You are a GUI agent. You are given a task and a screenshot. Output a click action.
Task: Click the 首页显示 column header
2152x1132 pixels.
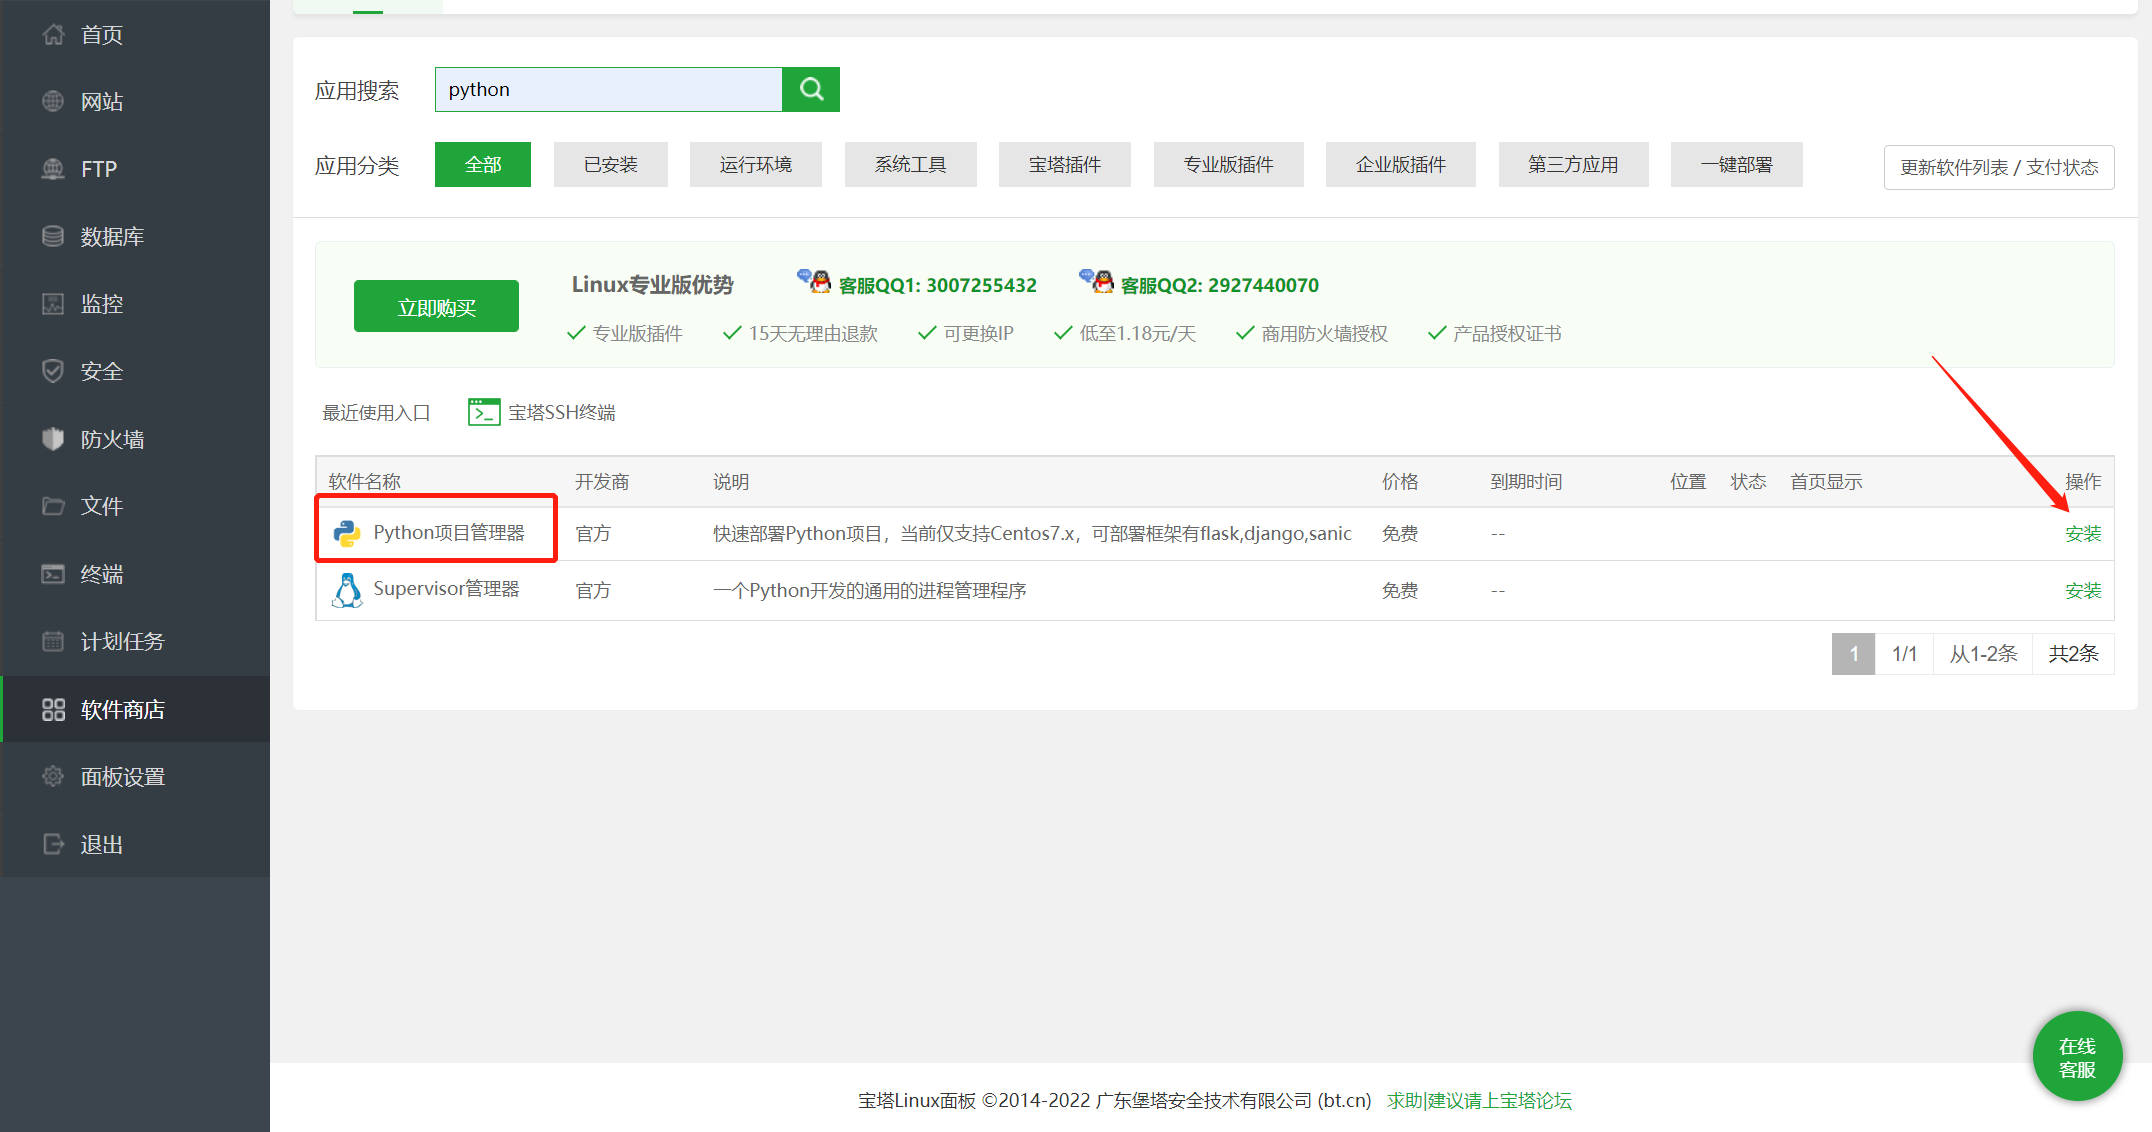point(1826,482)
